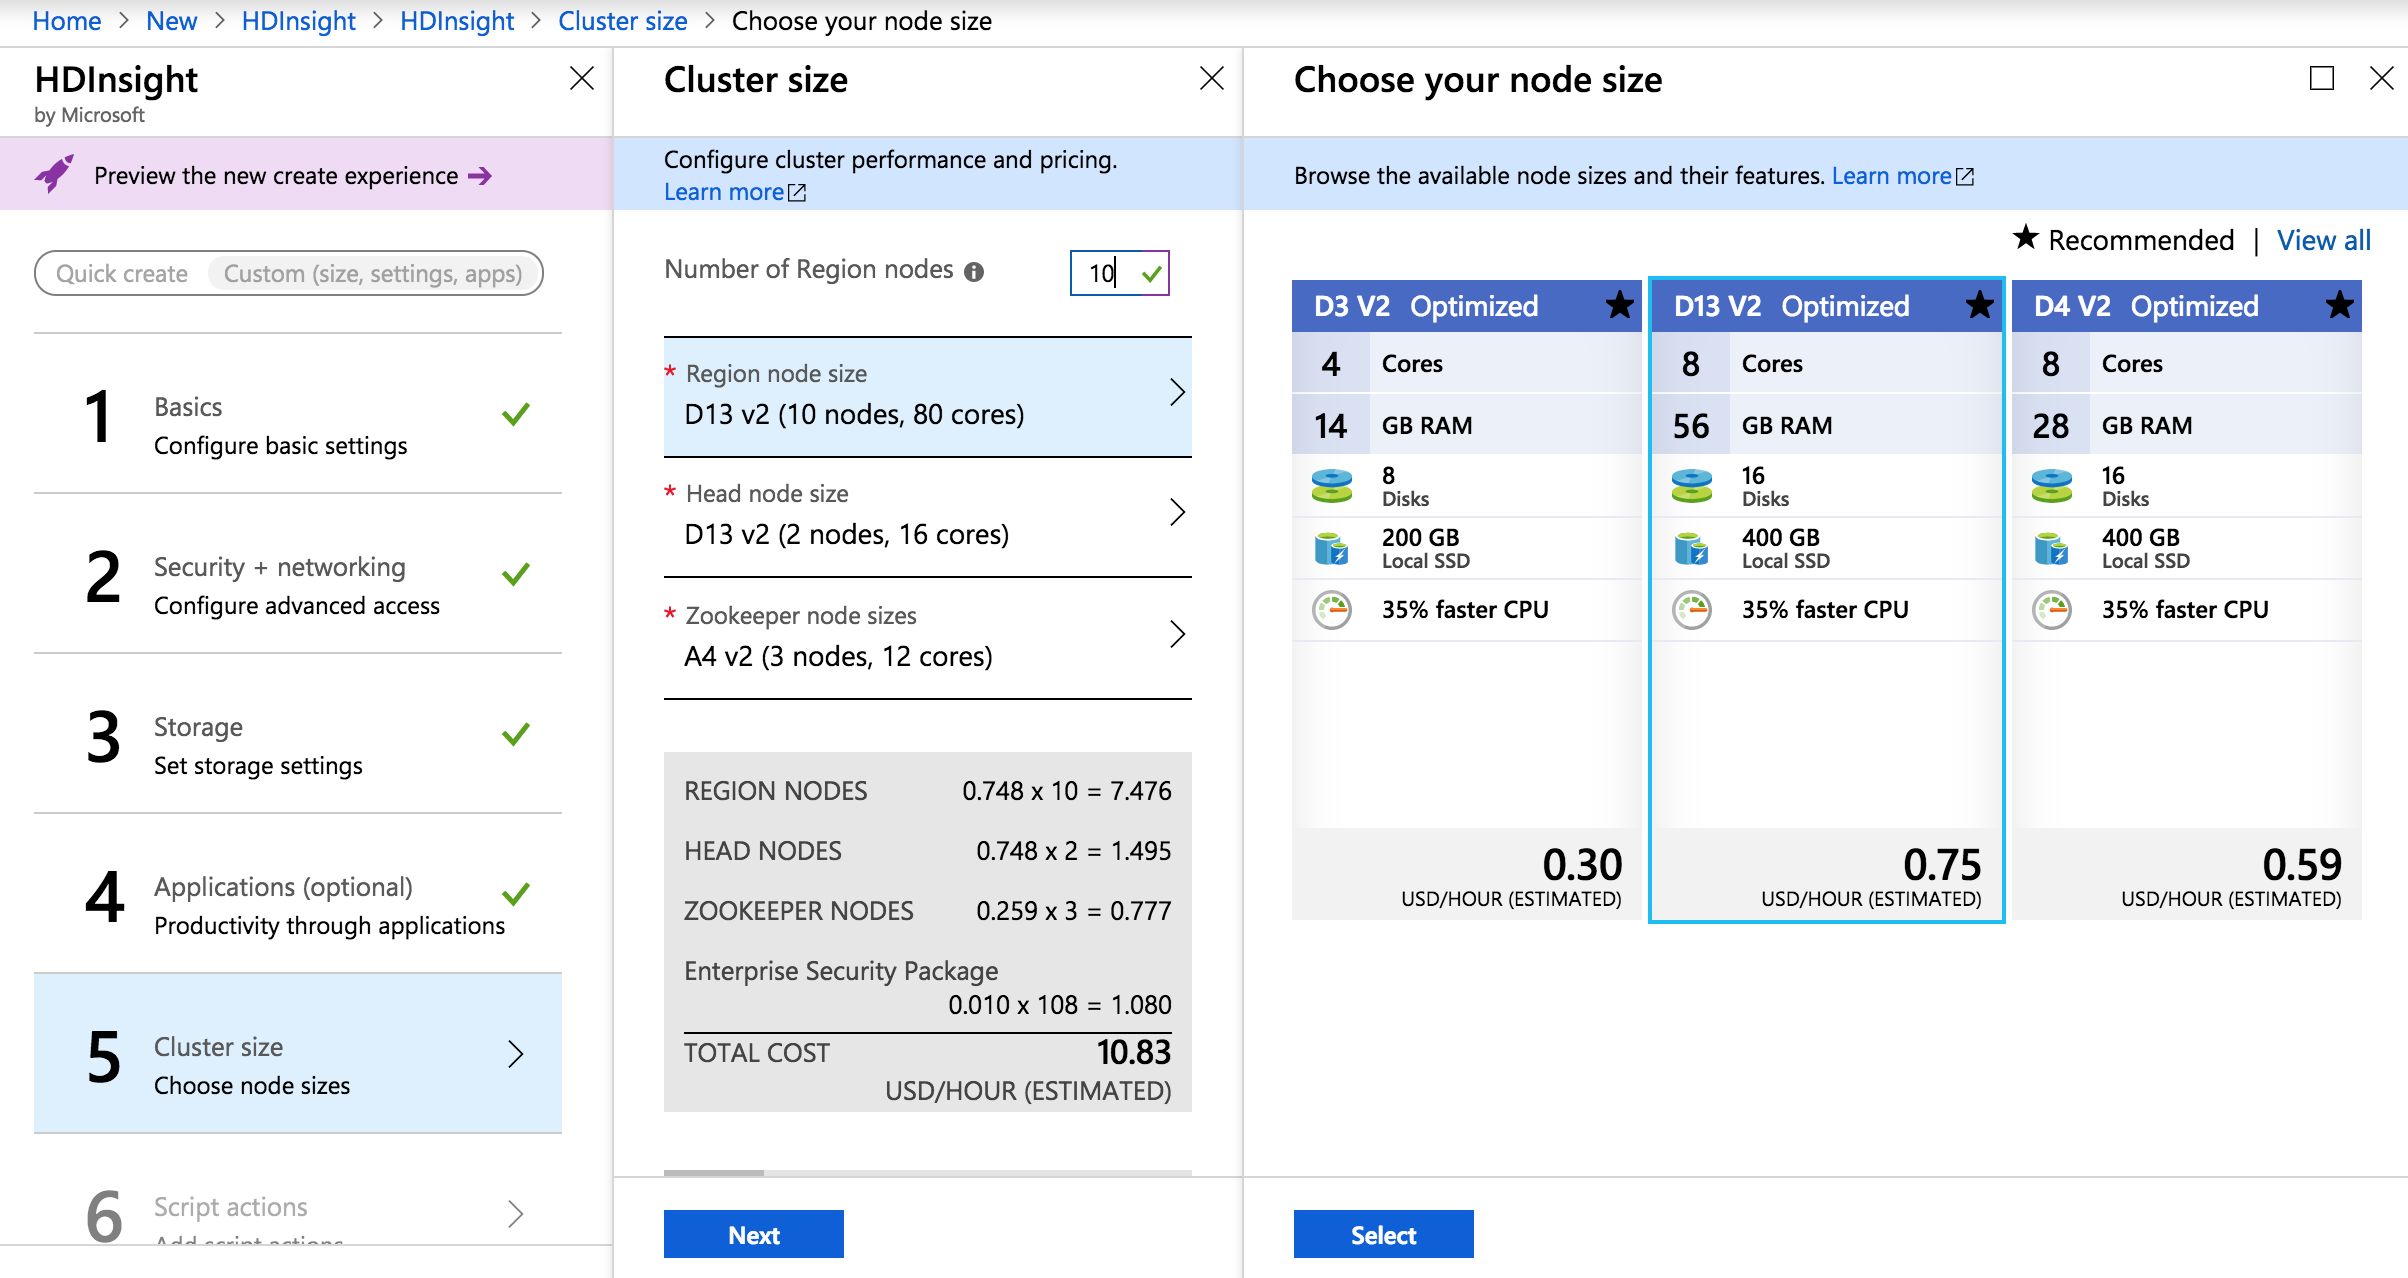Click the faster CPU gauge icon in D3 V2
Screen dimensions: 2408x1278
coord(1332,610)
